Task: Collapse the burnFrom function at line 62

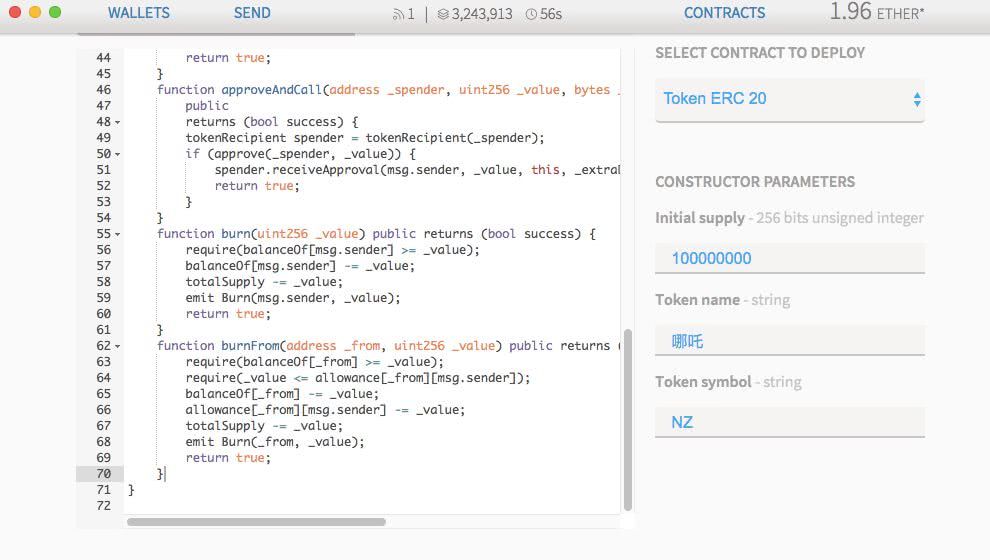Action: coord(117,346)
